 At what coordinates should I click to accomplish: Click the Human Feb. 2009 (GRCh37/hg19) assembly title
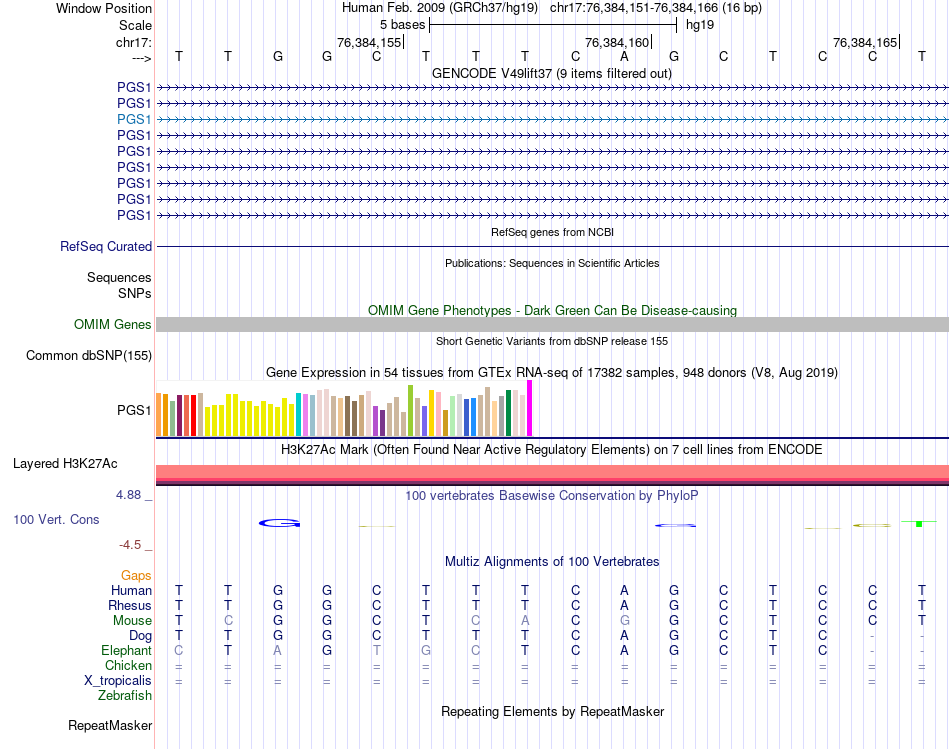(x=439, y=8)
